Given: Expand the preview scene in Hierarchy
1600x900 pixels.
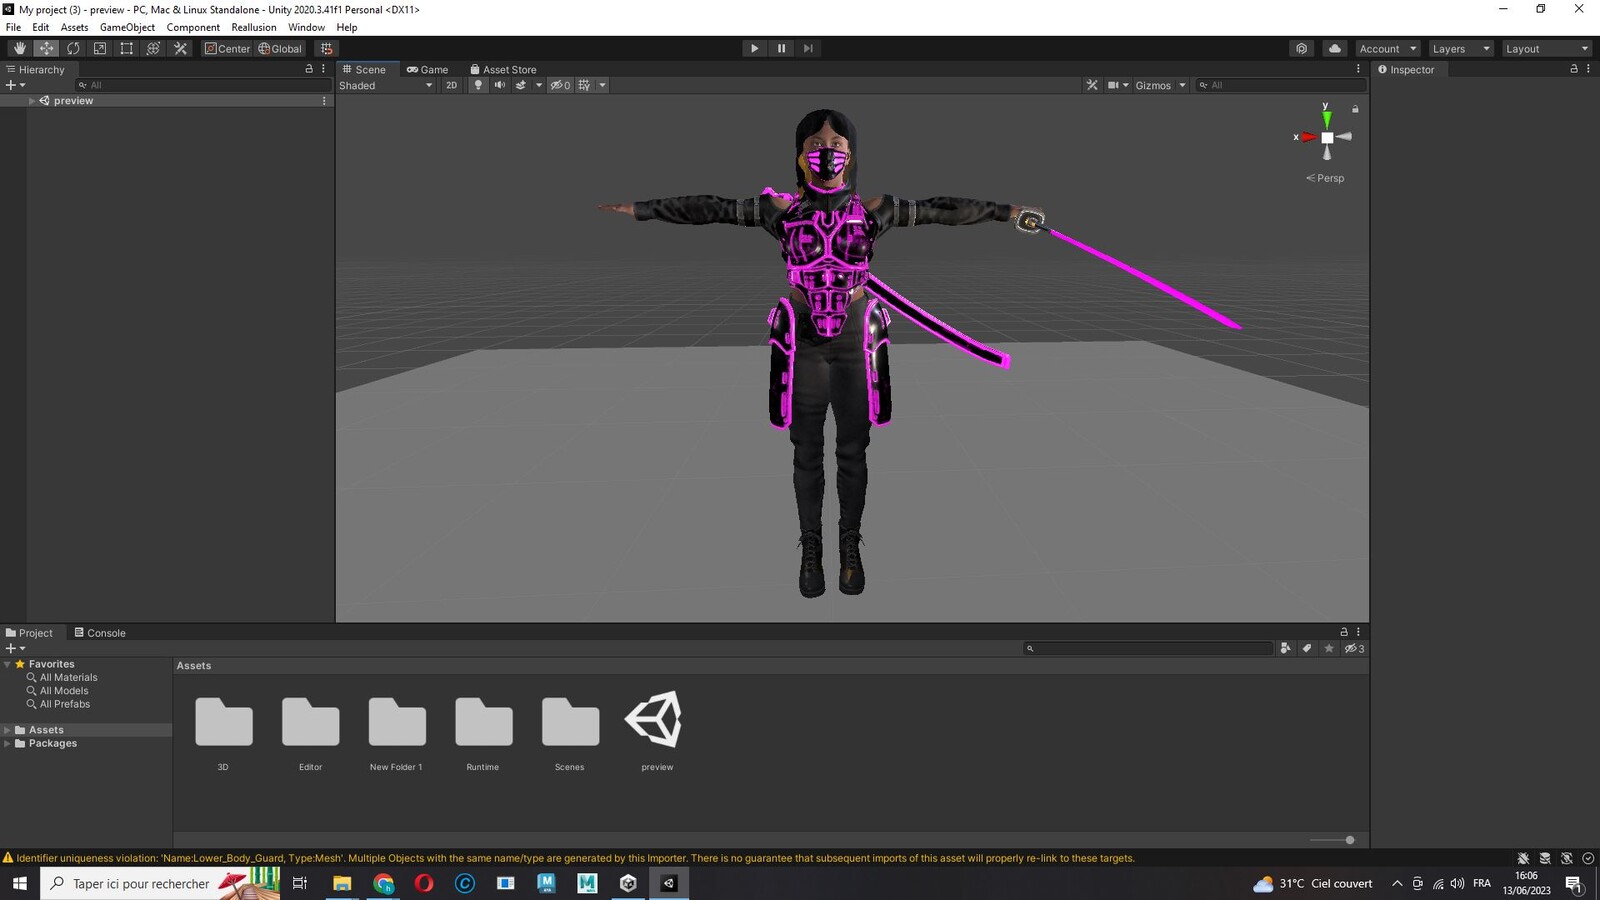Looking at the screenshot, I should pyautogui.click(x=32, y=101).
